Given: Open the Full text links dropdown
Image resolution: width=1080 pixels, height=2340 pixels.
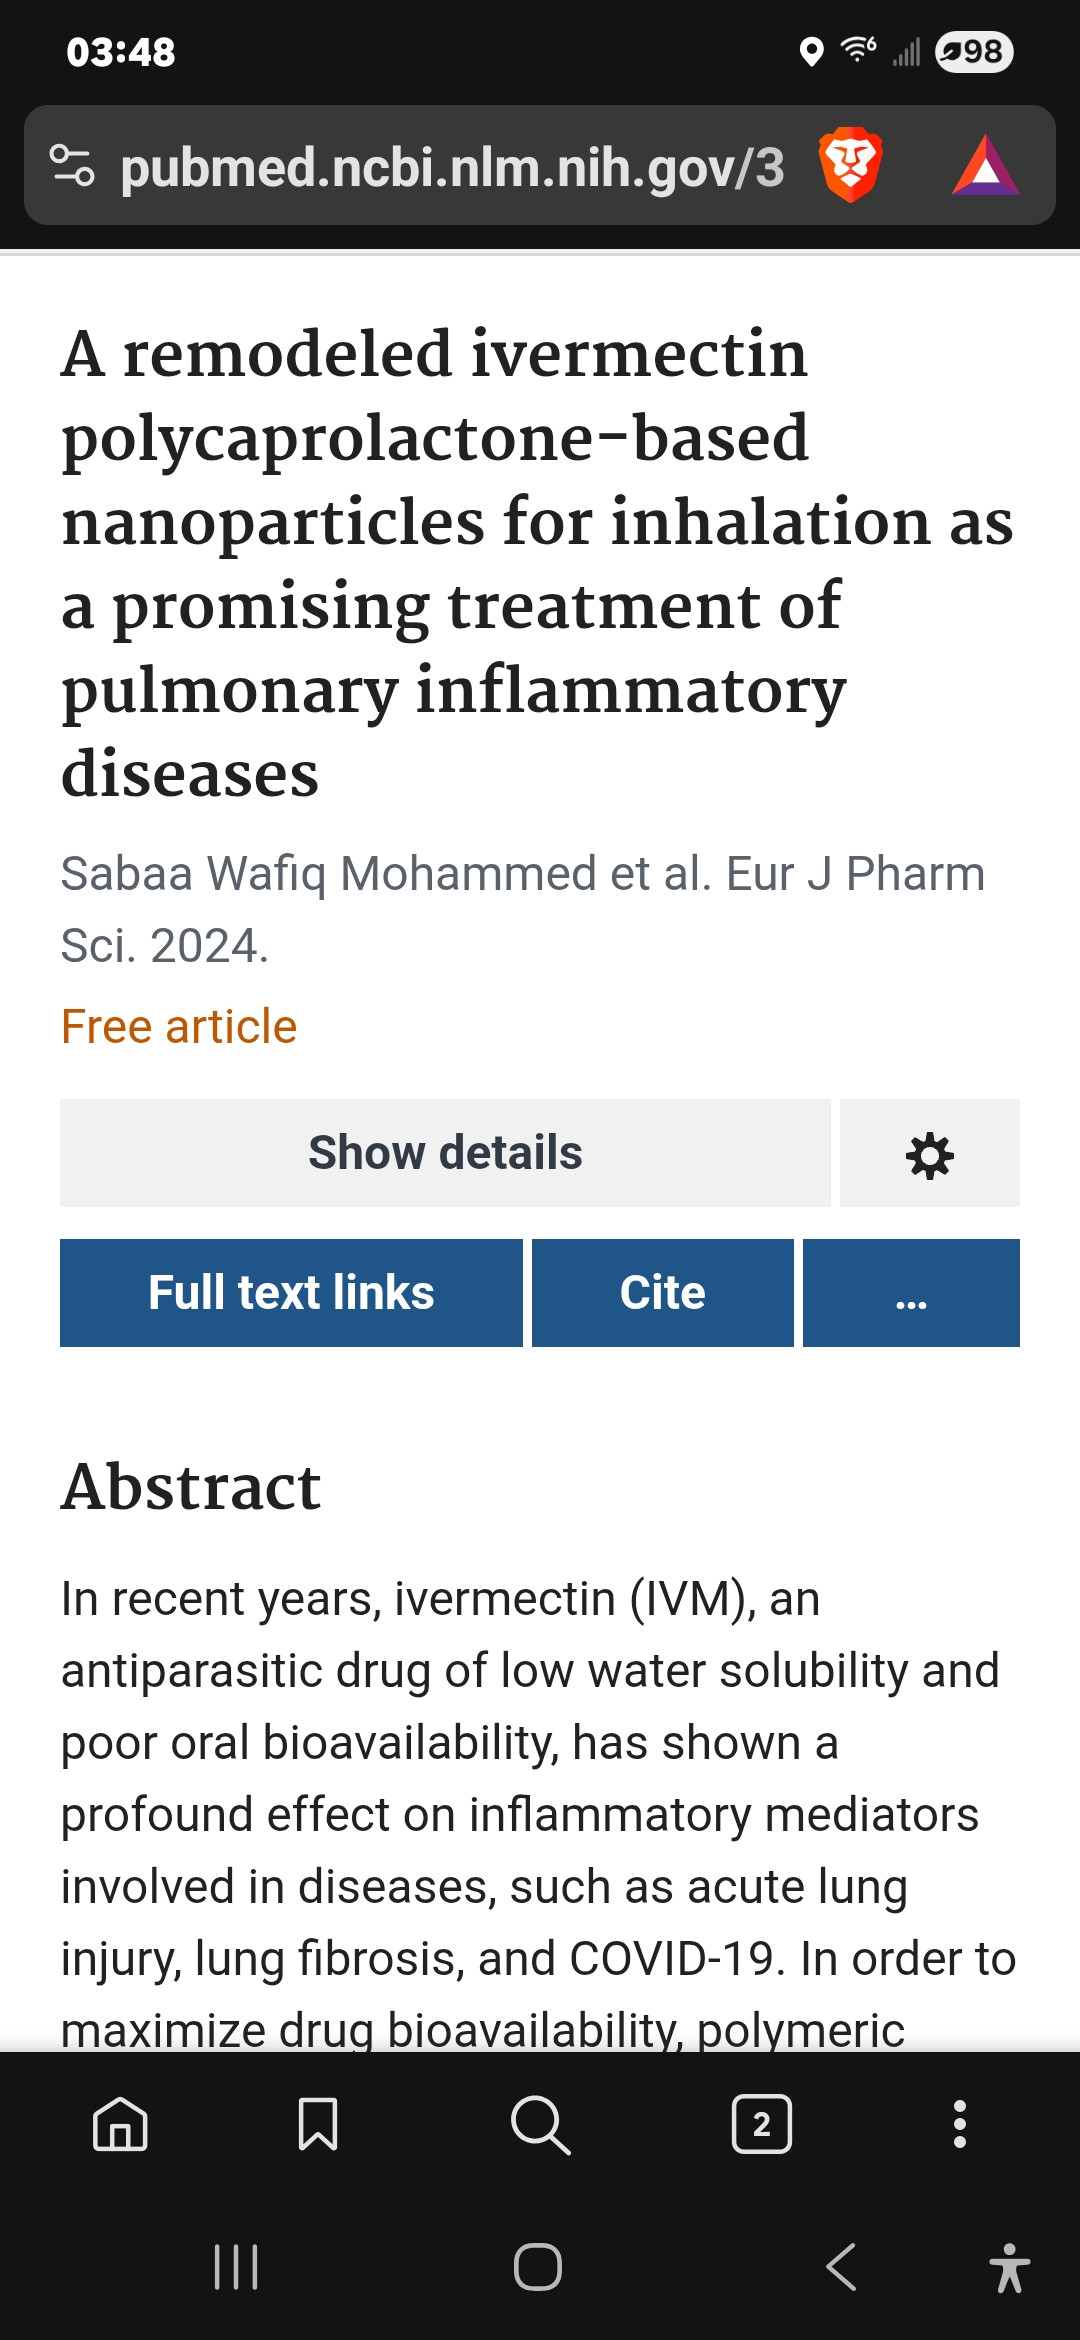Looking at the screenshot, I should point(291,1293).
